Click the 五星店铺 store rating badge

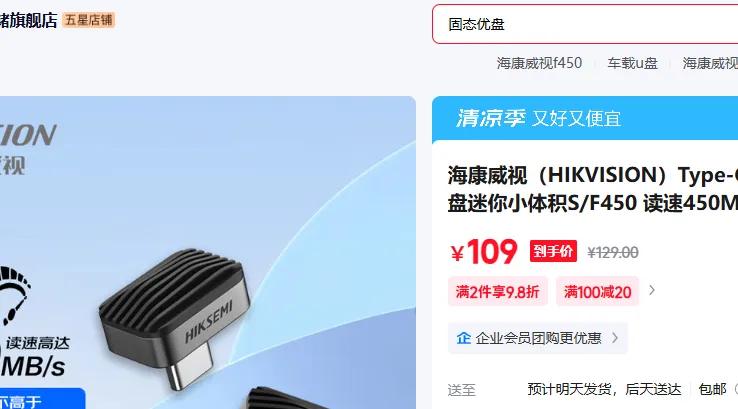pyautogui.click(x=88, y=20)
